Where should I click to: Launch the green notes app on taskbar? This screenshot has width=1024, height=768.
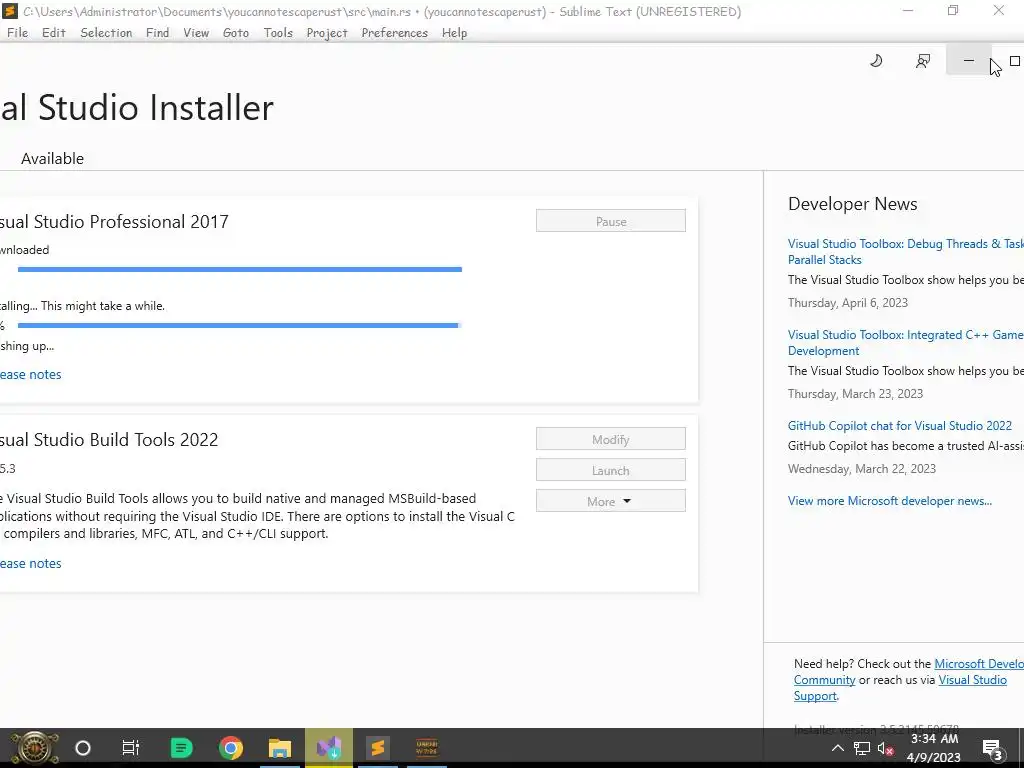[182, 748]
